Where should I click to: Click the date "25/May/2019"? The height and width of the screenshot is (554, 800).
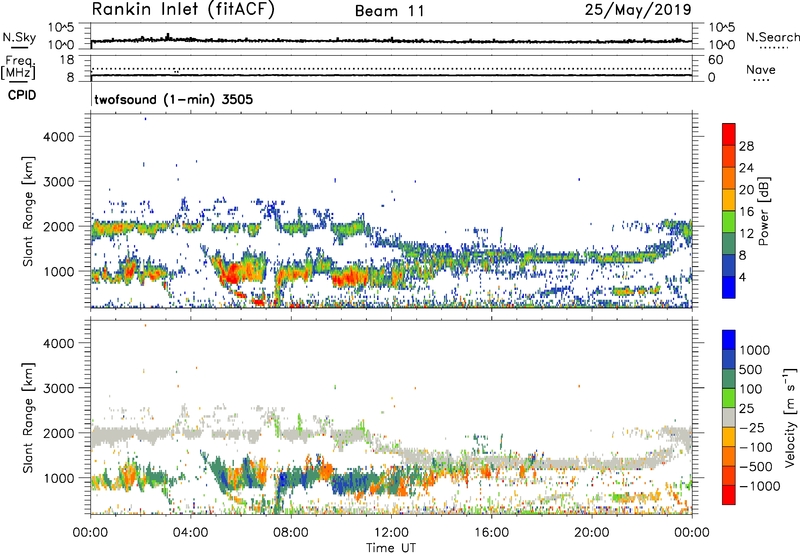coord(638,9)
